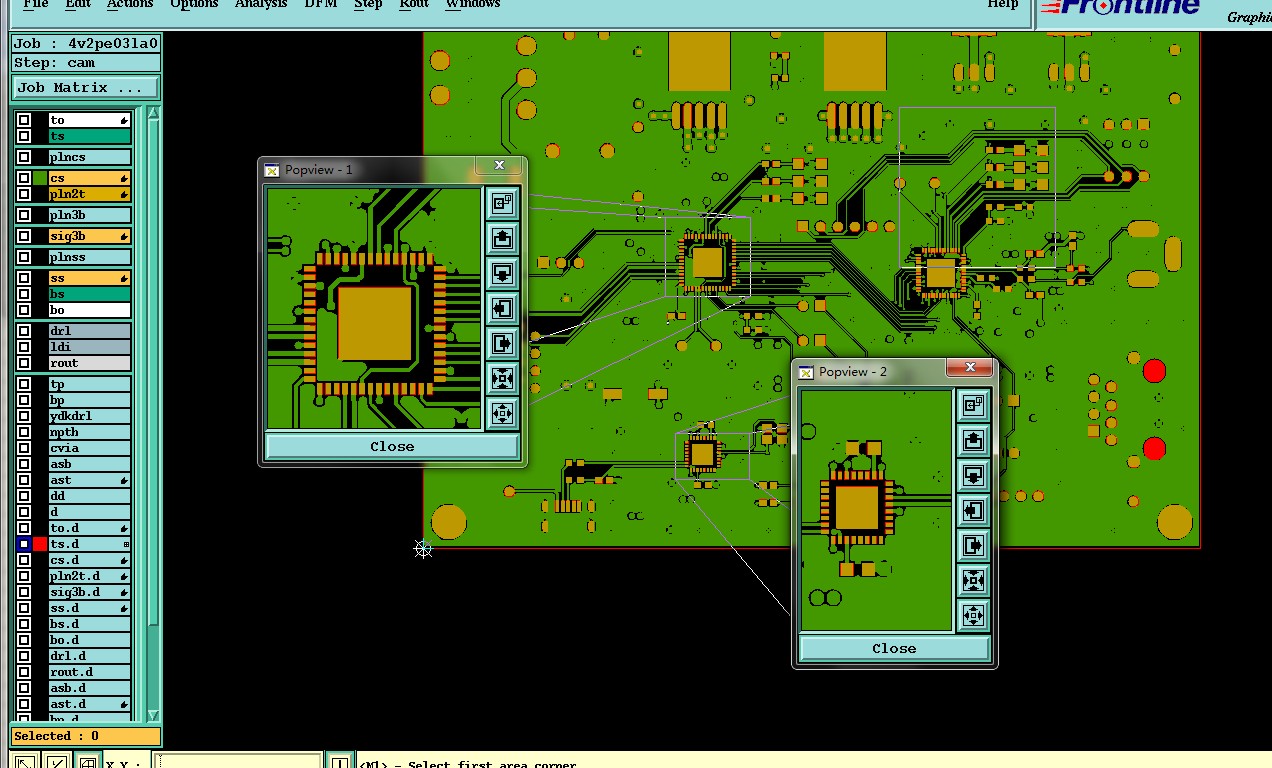Zoom out with Popview - 2 bottom icon

[x=973, y=615]
